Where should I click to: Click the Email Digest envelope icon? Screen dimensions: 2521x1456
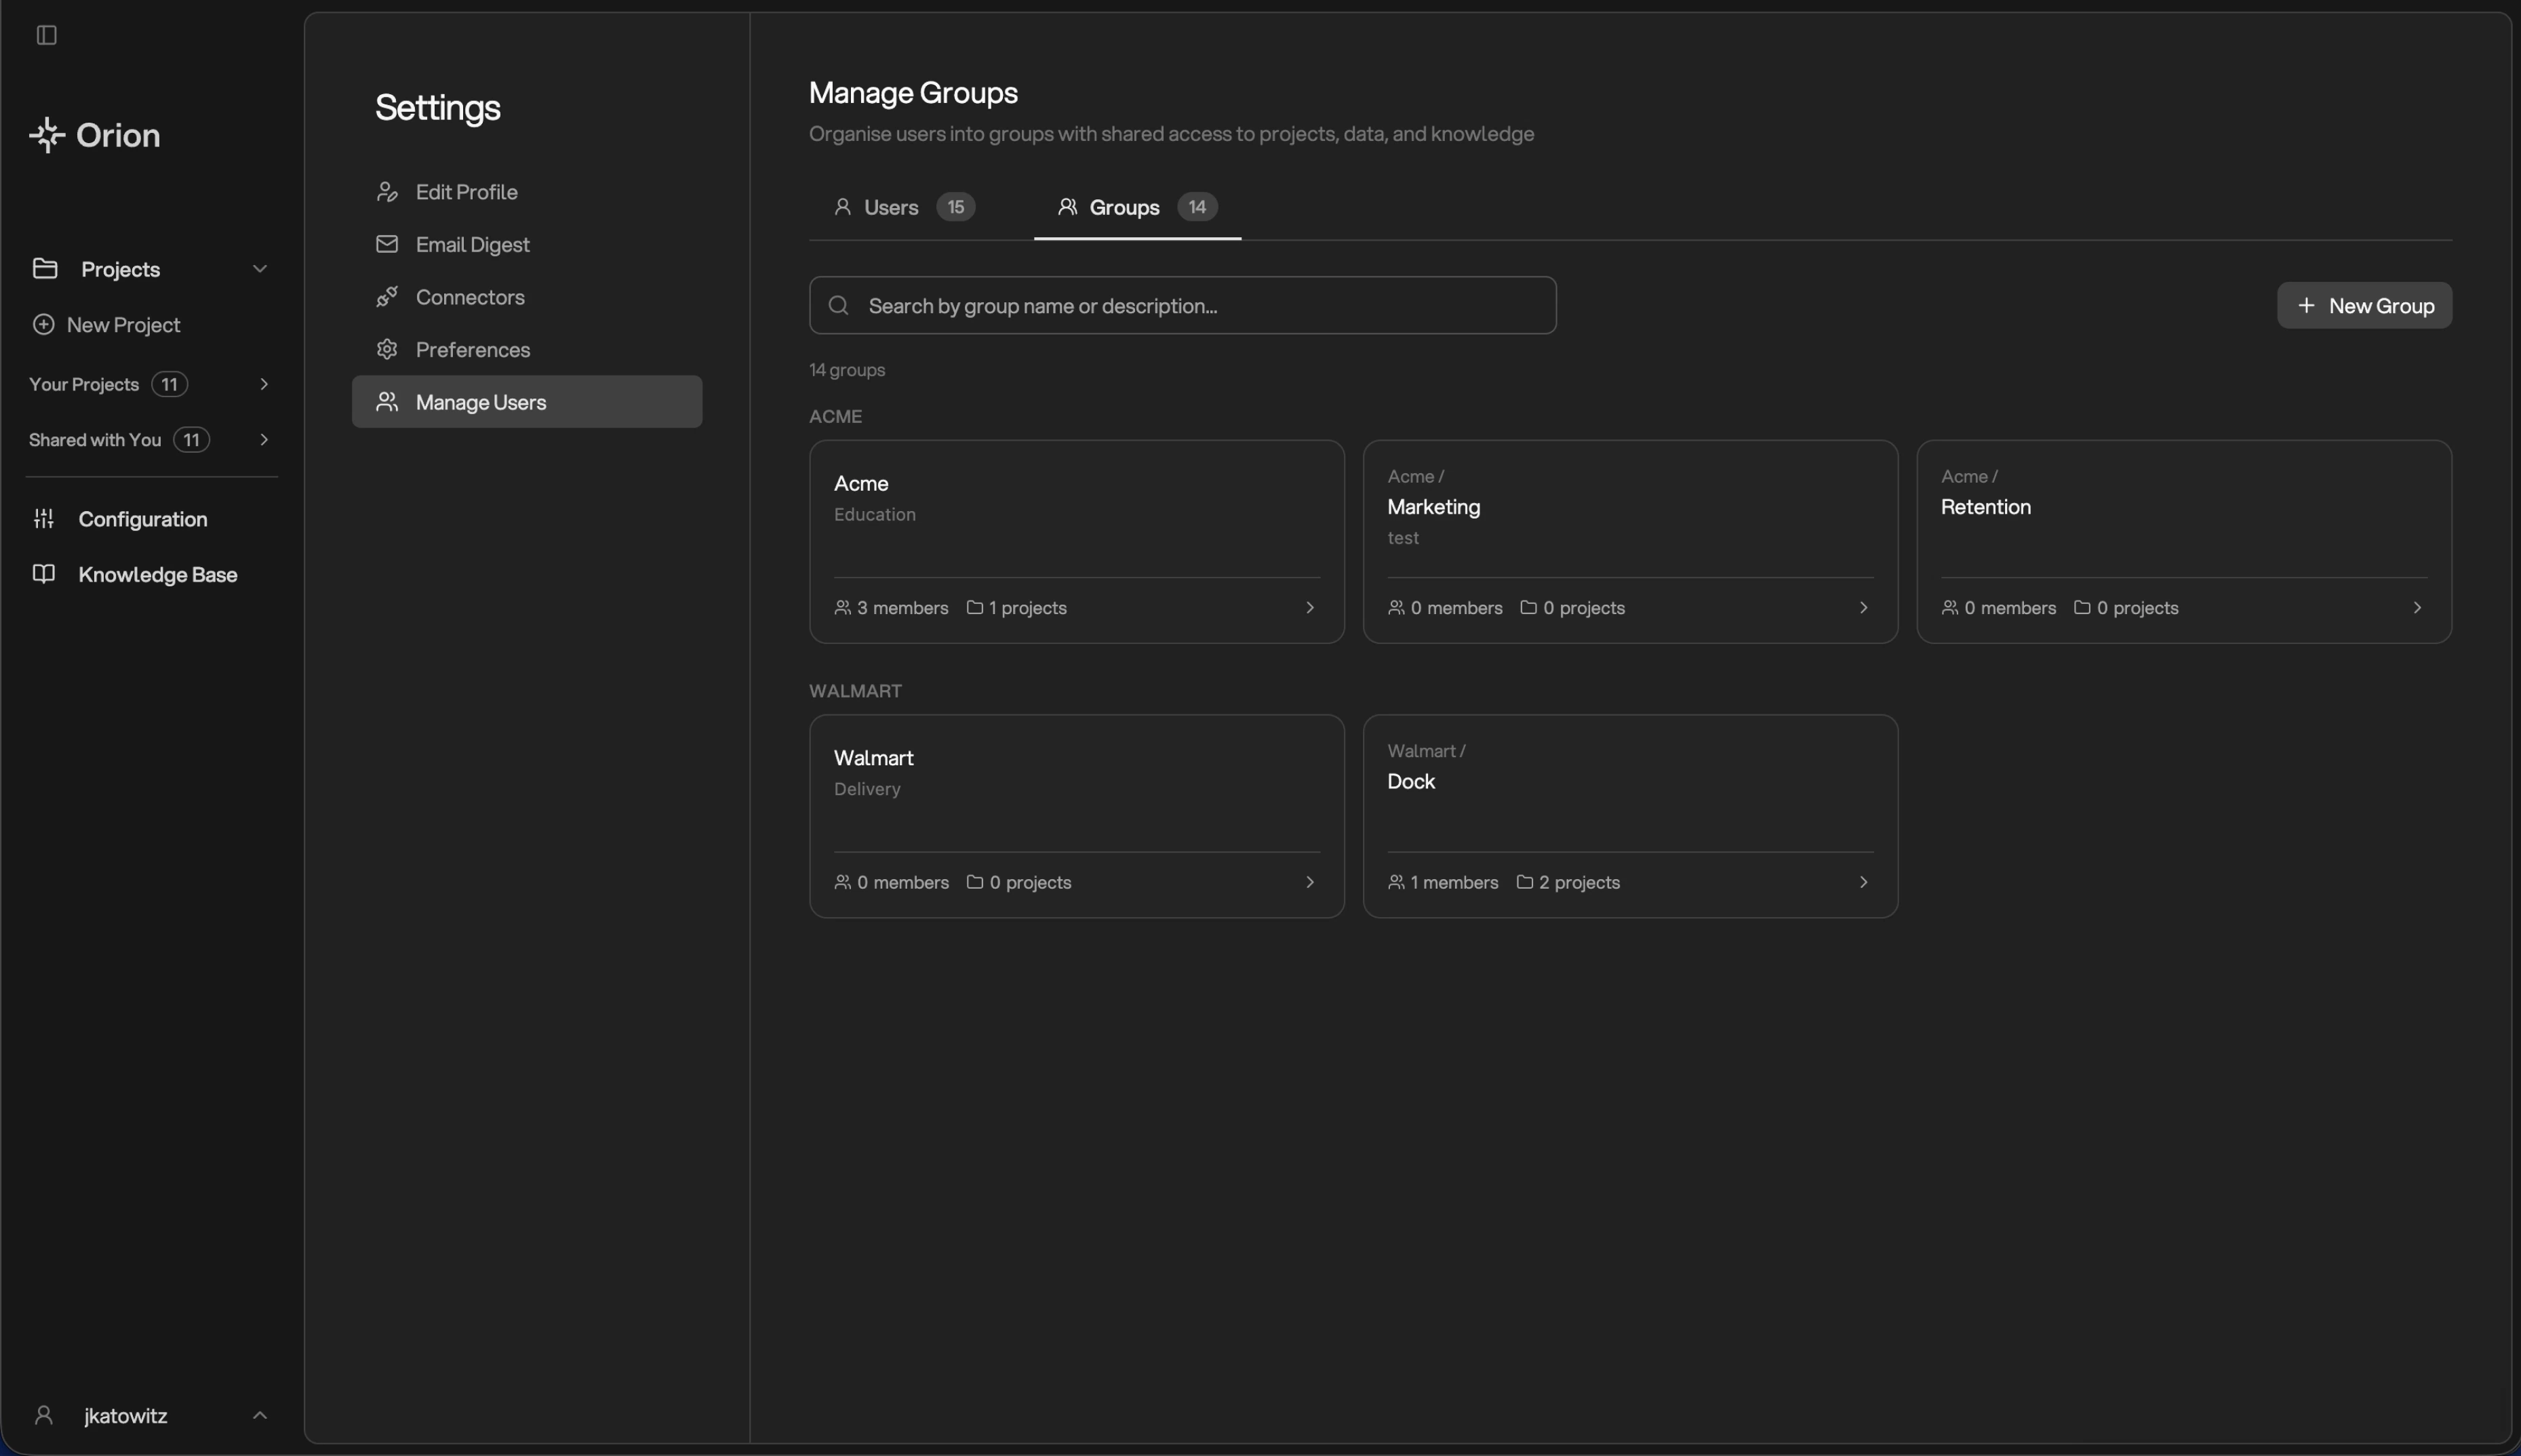coord(387,244)
